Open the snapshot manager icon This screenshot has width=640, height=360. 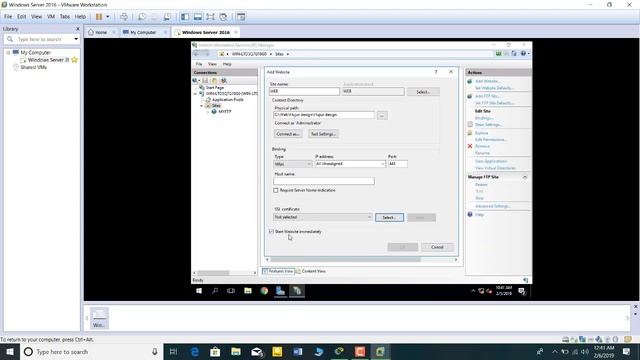tap(167, 17)
